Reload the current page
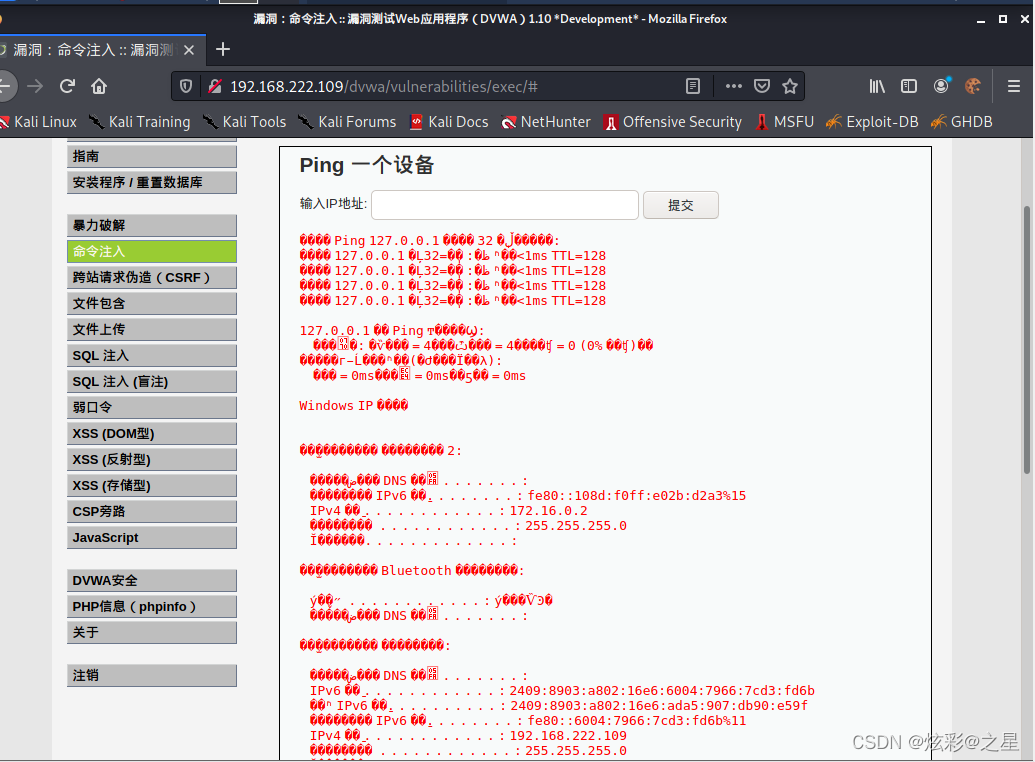 [x=67, y=86]
